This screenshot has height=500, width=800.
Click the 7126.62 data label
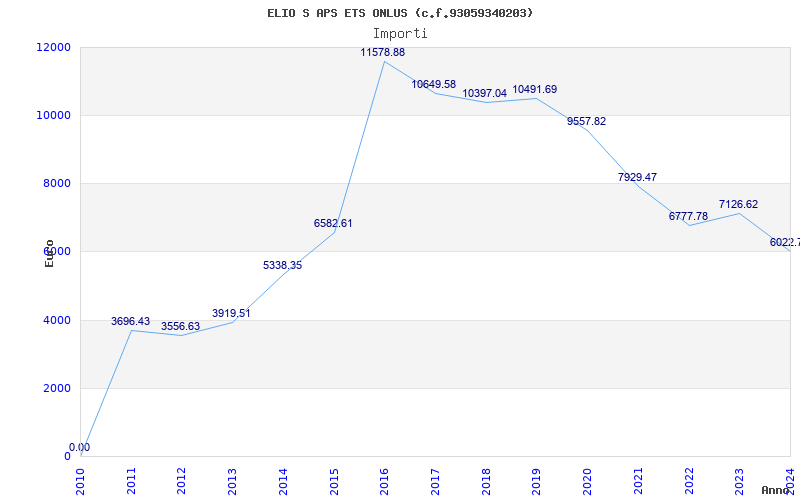738,204
